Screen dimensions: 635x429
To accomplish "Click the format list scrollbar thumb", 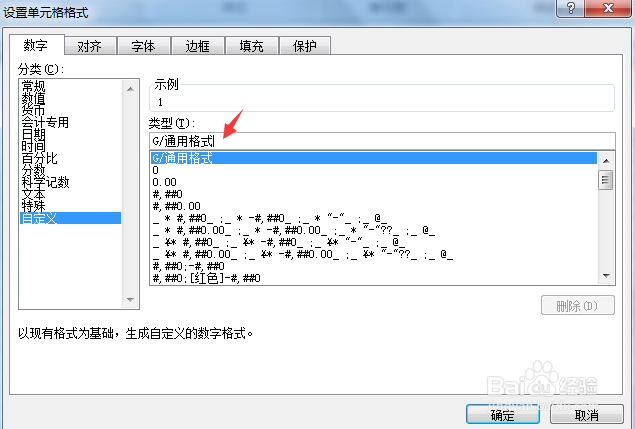I will point(606,180).
